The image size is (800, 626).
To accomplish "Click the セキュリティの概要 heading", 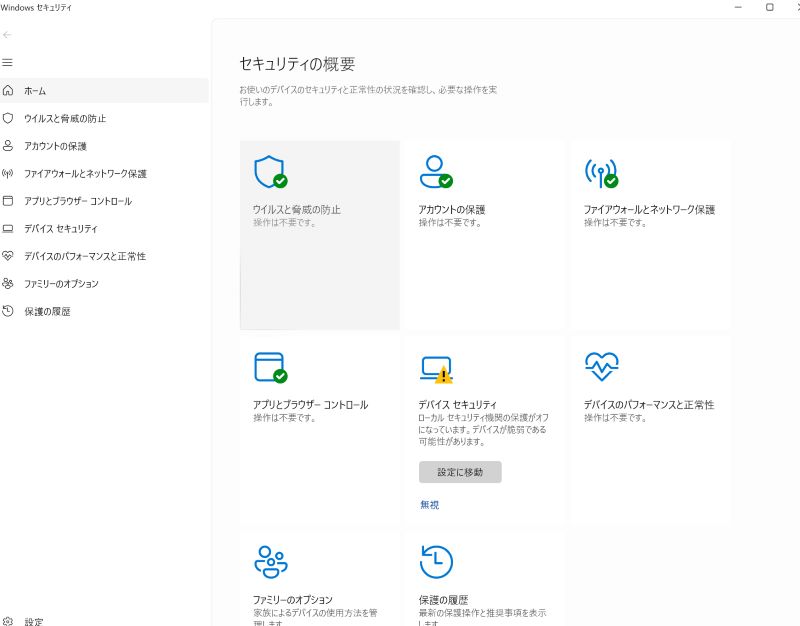I will tap(297, 64).
